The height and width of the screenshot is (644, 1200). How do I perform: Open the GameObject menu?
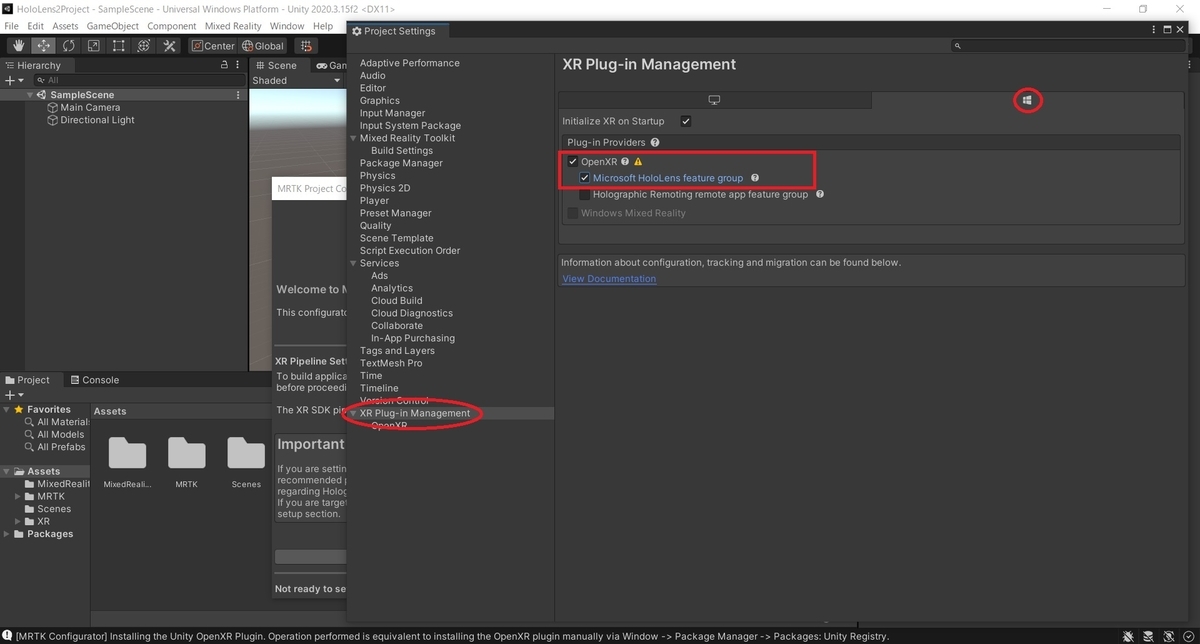pos(113,26)
